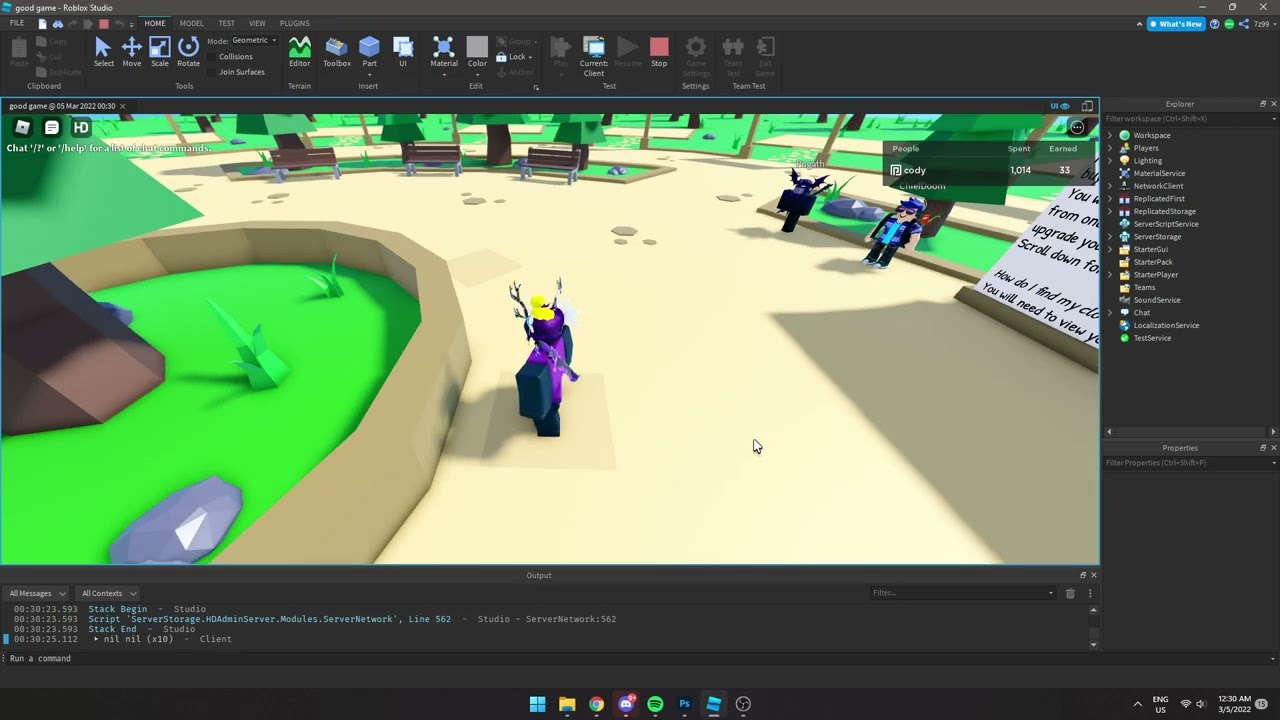Click the Roblox menu logo in game view
This screenshot has height=720, width=1280.
(22, 127)
